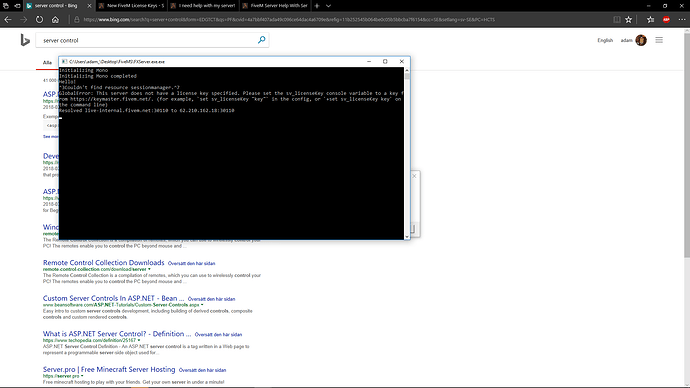
Task: Switch to I need help with my server tab
Action: coord(202,6)
